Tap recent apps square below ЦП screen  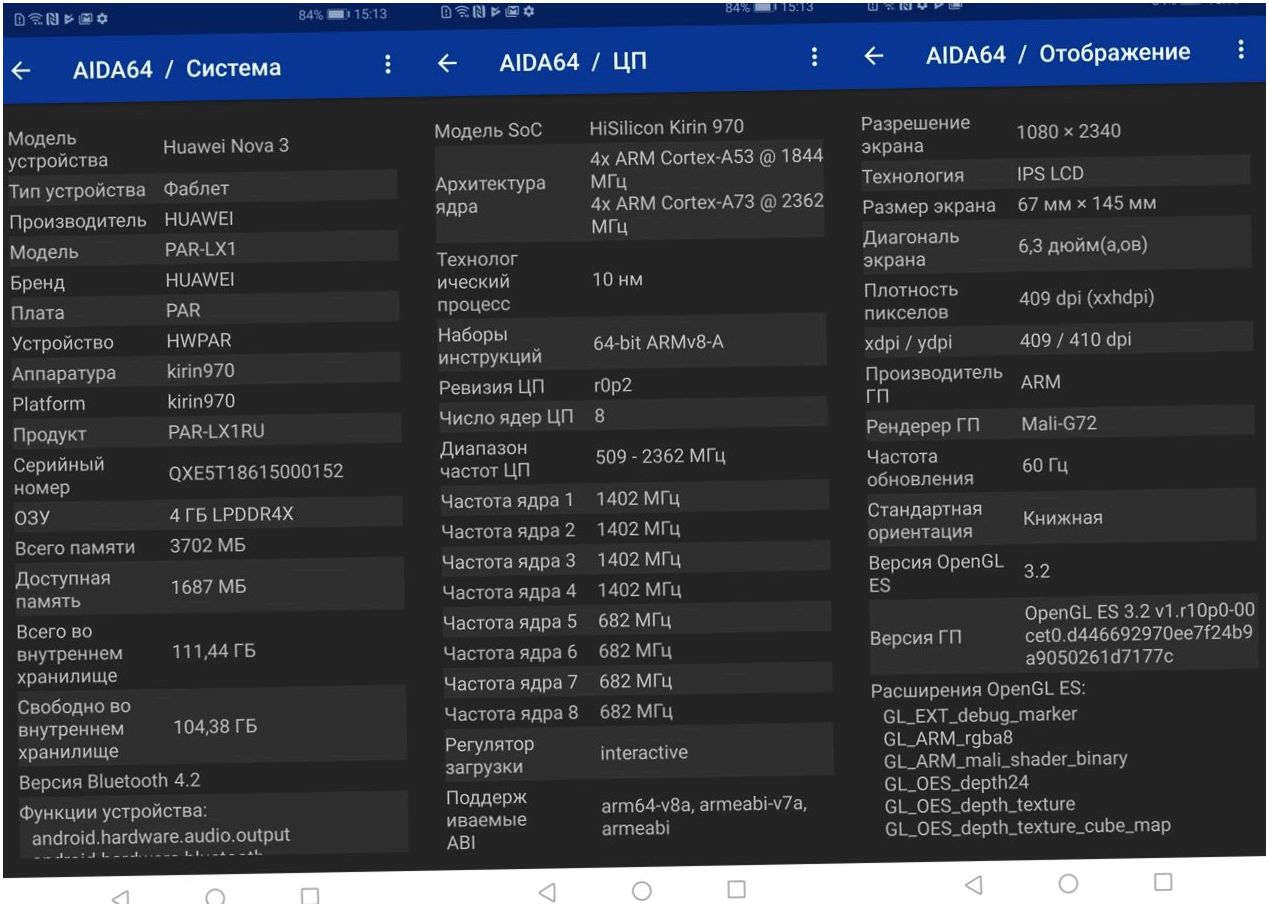point(737,887)
